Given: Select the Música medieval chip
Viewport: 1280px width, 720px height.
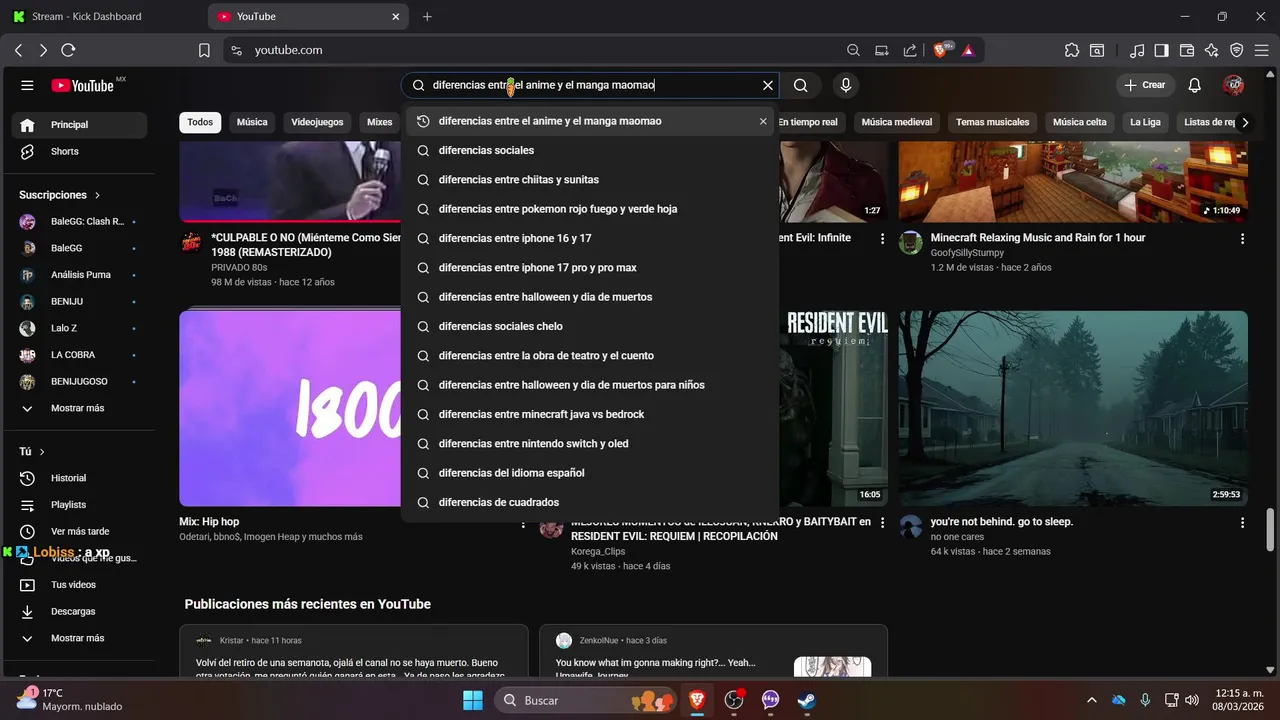Looking at the screenshot, I should tap(897, 122).
